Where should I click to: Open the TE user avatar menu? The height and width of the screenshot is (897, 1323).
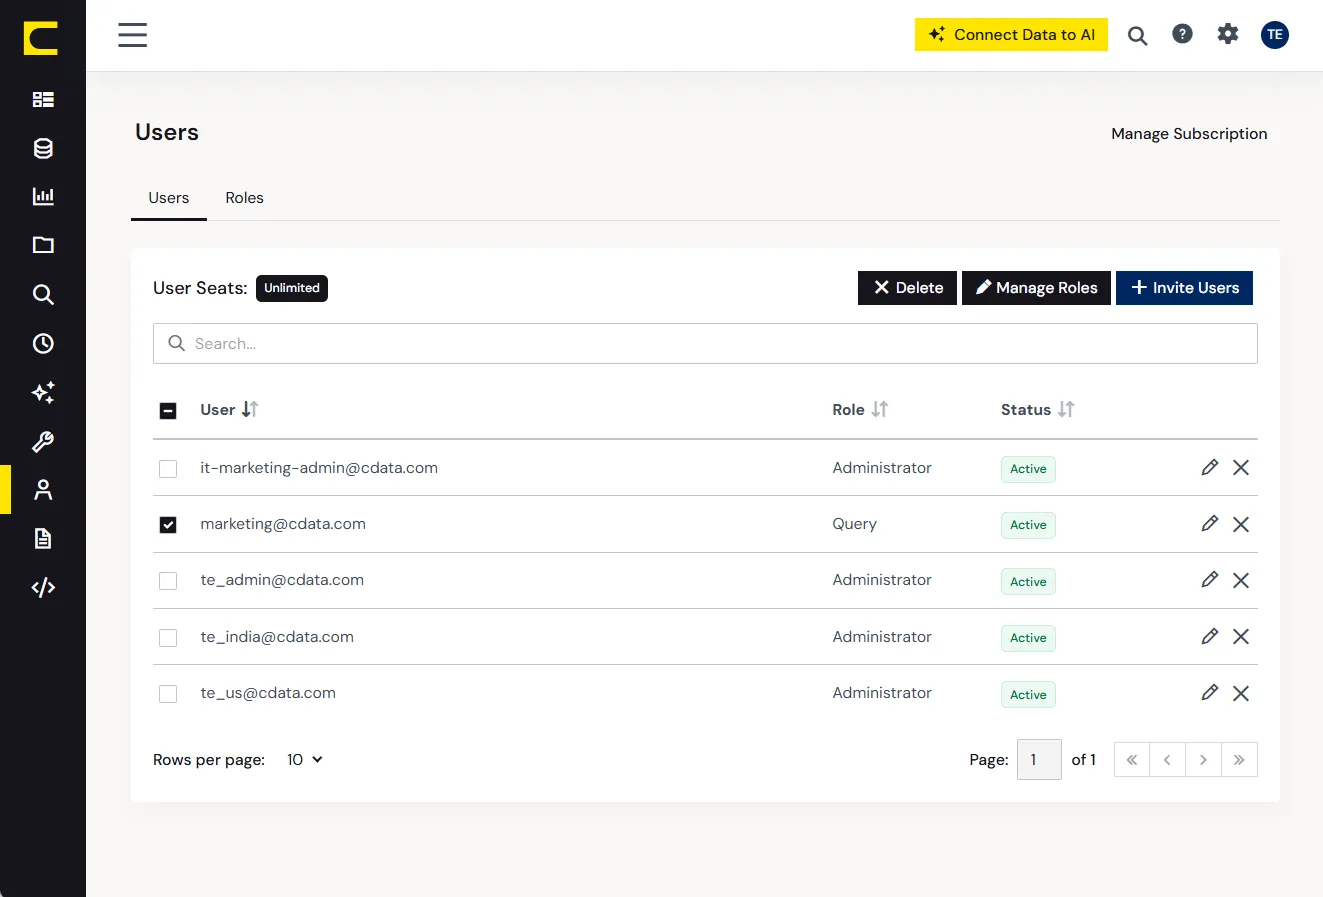1275,35
